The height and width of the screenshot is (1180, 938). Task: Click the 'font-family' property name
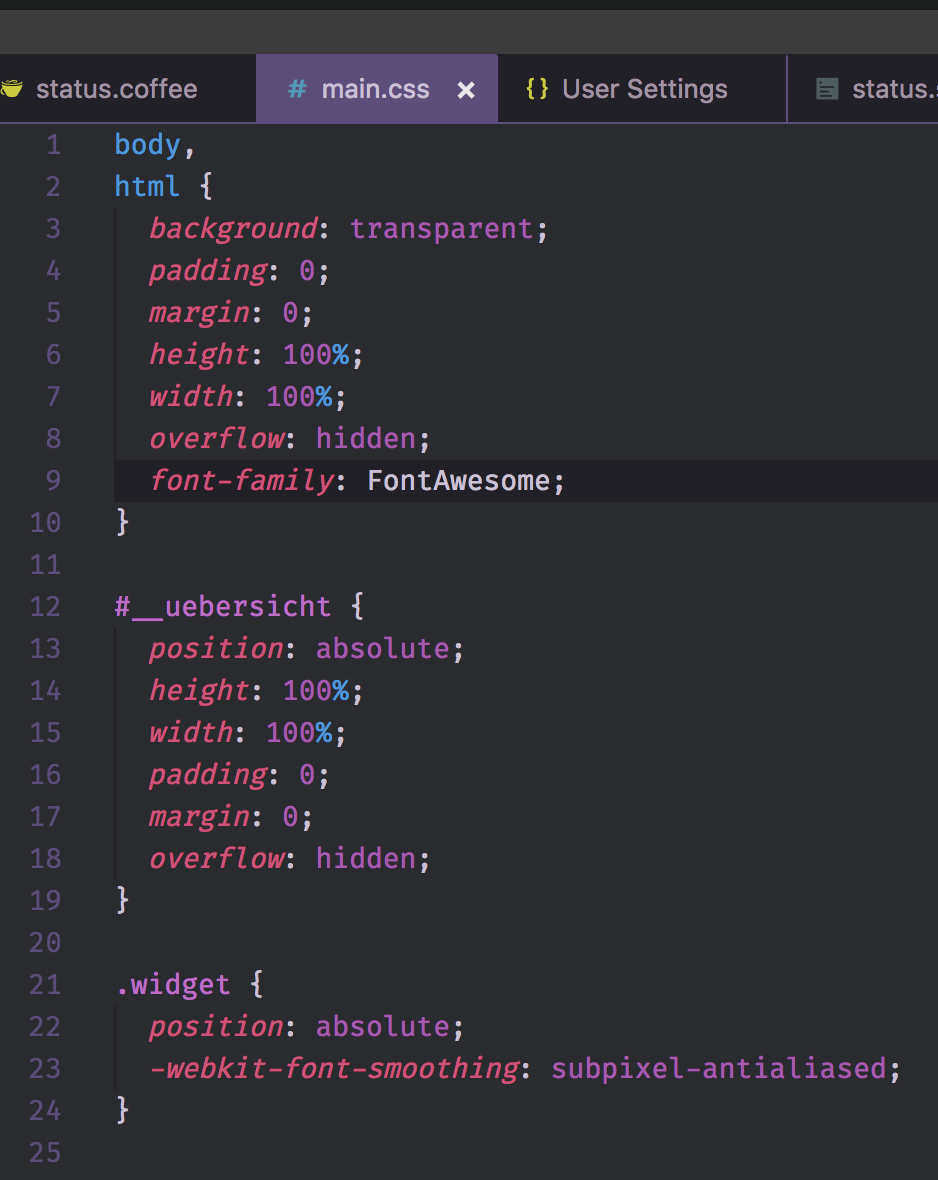pyautogui.click(x=242, y=480)
